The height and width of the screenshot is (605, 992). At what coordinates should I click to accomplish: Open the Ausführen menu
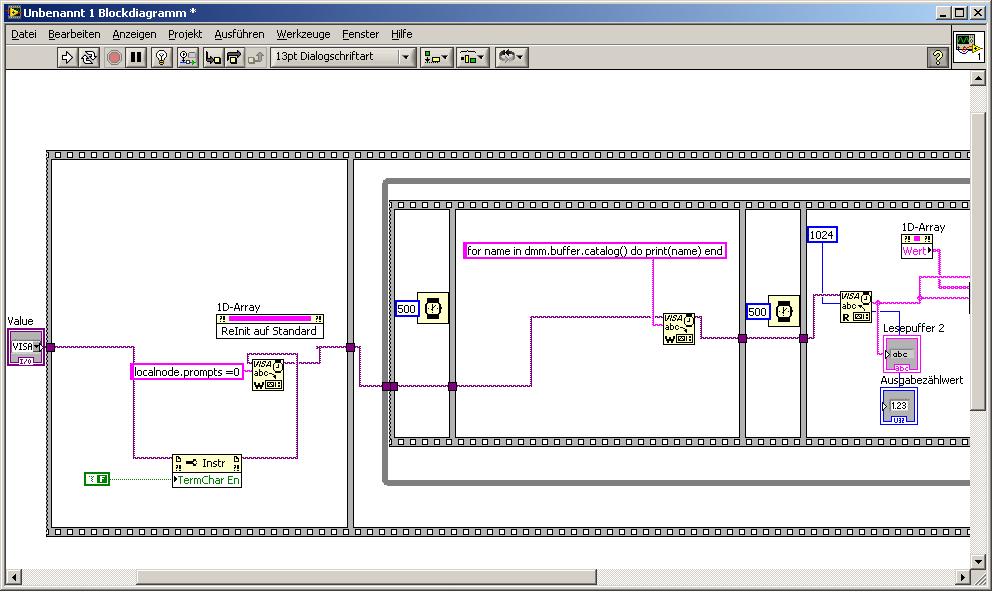point(239,34)
